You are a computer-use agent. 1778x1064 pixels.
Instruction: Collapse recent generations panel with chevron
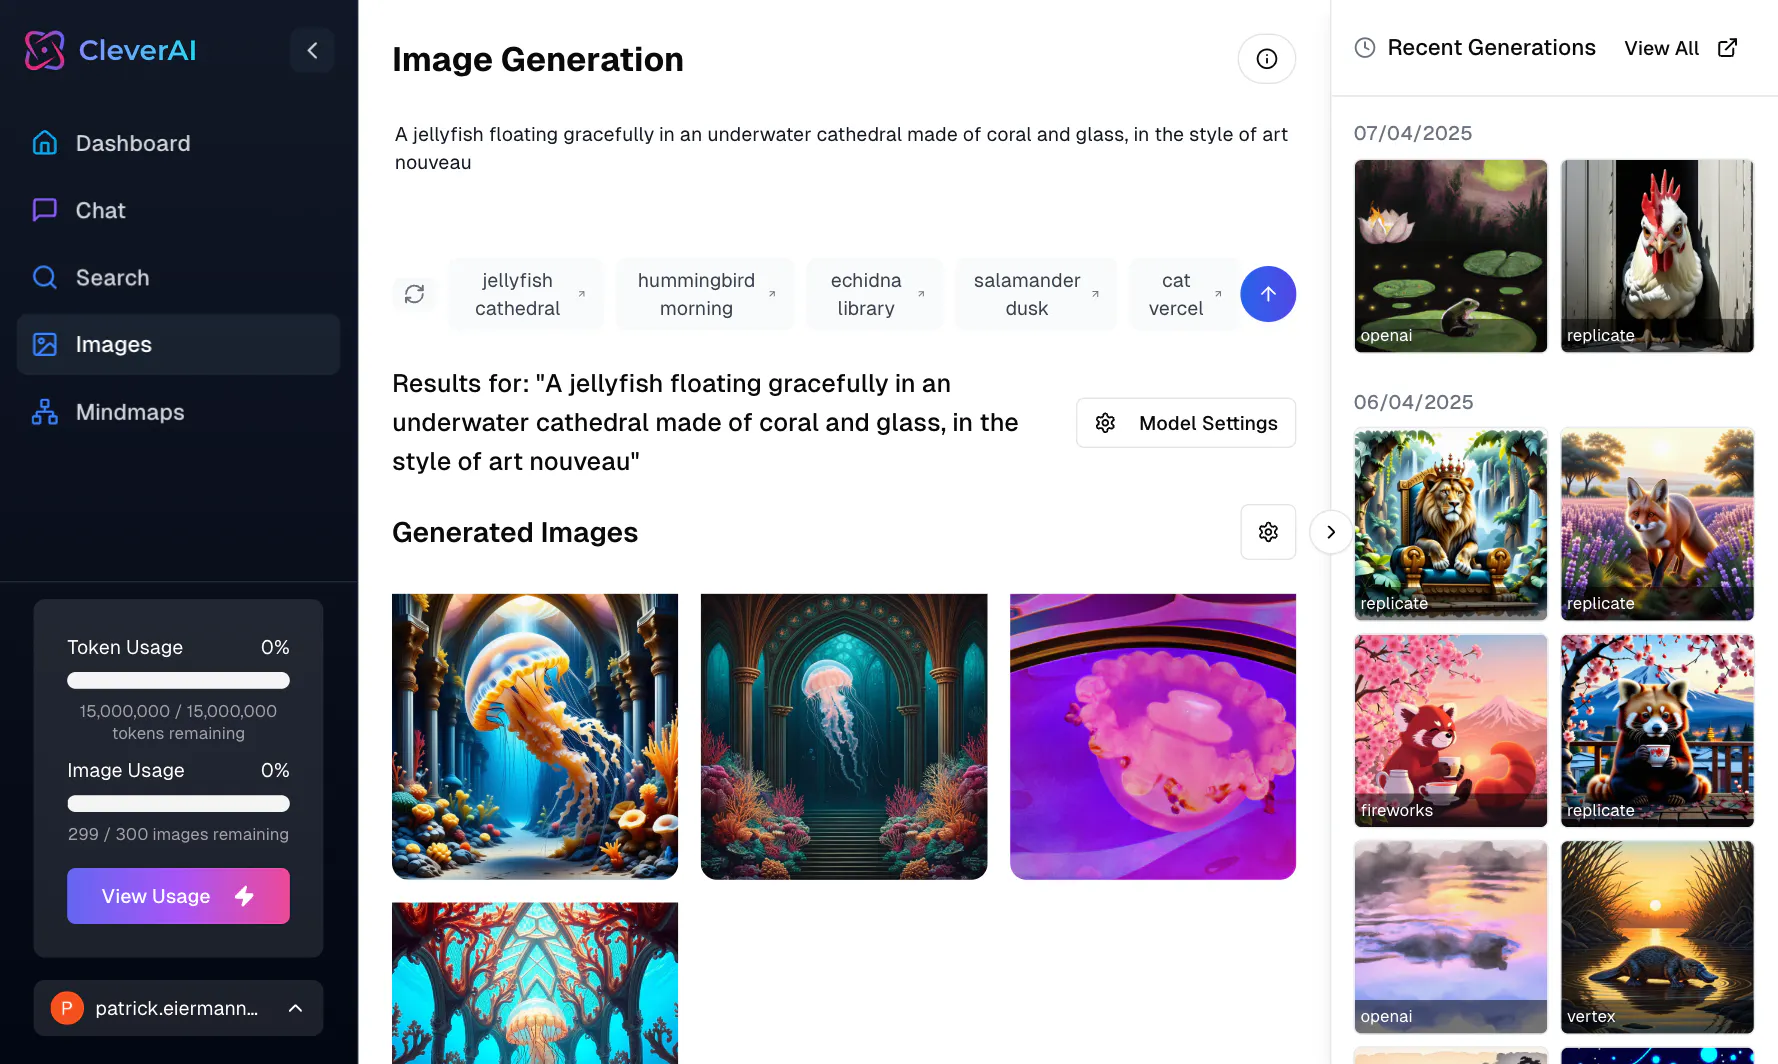click(1330, 532)
